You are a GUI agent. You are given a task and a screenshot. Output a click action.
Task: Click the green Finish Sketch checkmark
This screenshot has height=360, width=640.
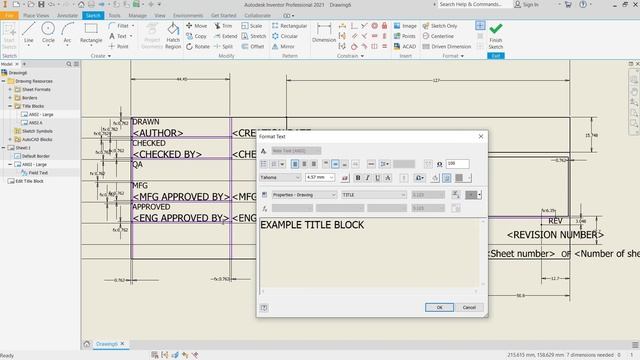coord(496,29)
